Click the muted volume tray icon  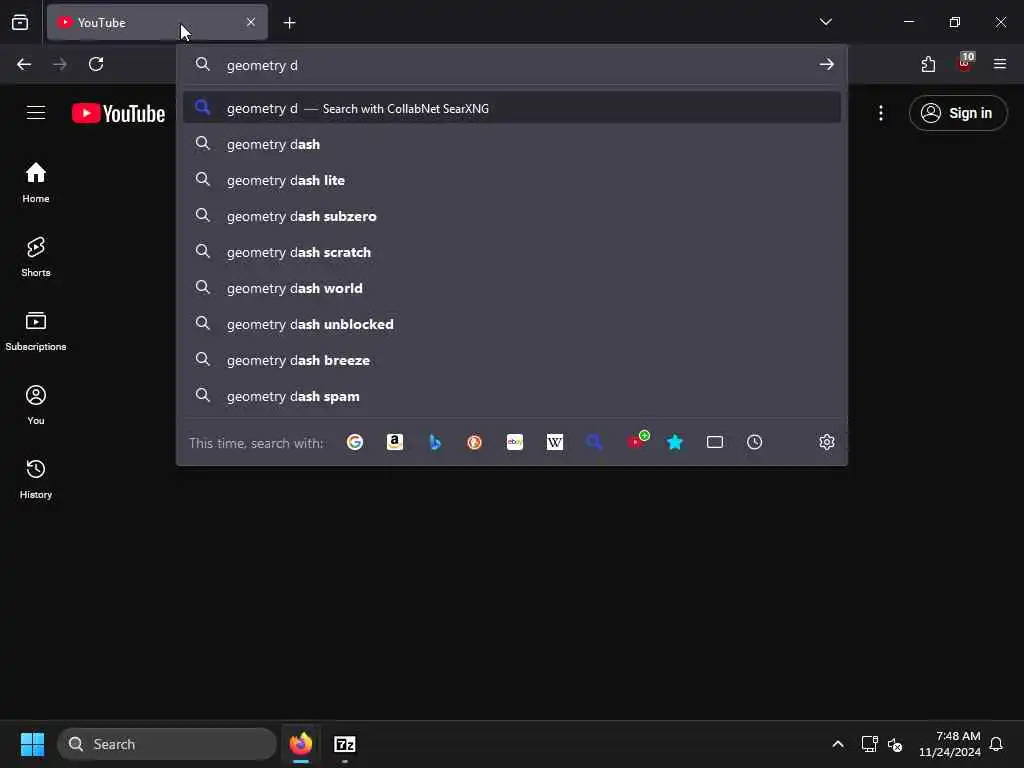click(895, 744)
